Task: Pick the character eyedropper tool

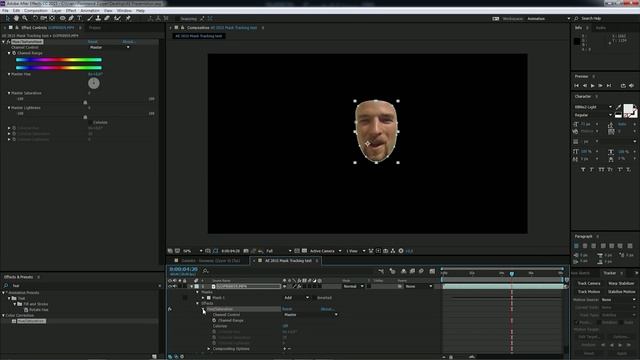Action: 618,107
